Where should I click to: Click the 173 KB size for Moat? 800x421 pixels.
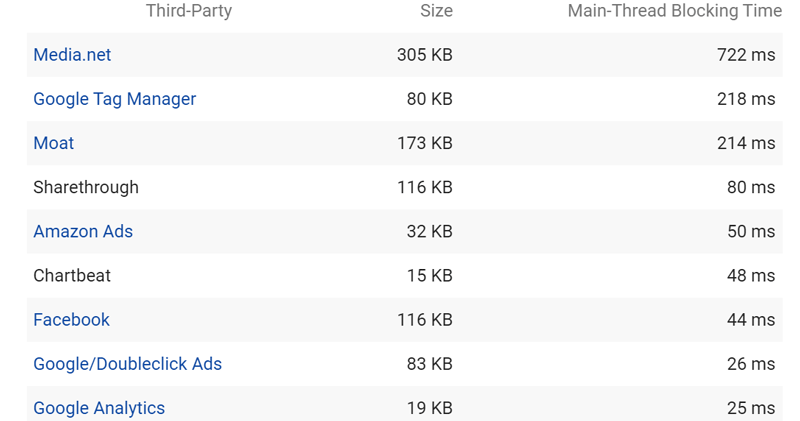(425, 143)
